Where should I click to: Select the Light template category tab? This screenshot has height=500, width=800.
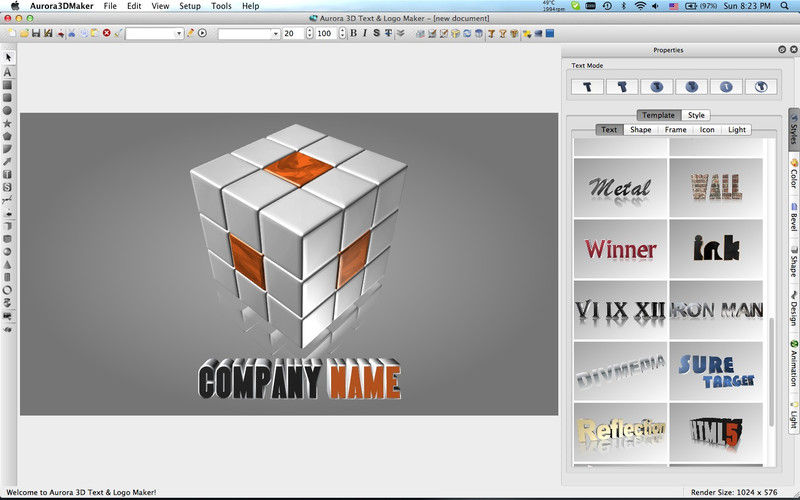point(737,130)
